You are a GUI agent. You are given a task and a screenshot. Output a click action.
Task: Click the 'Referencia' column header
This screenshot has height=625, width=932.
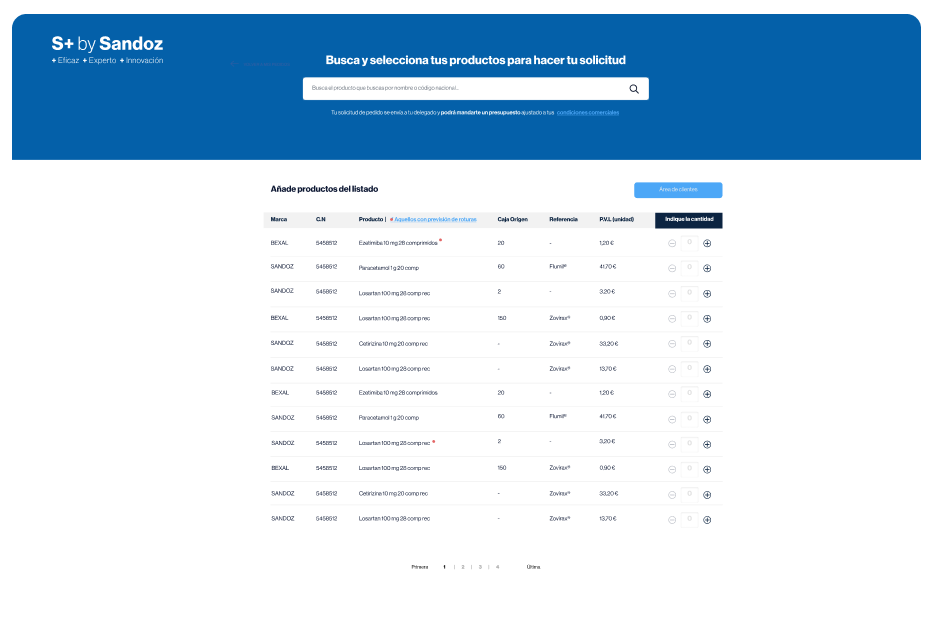click(563, 219)
